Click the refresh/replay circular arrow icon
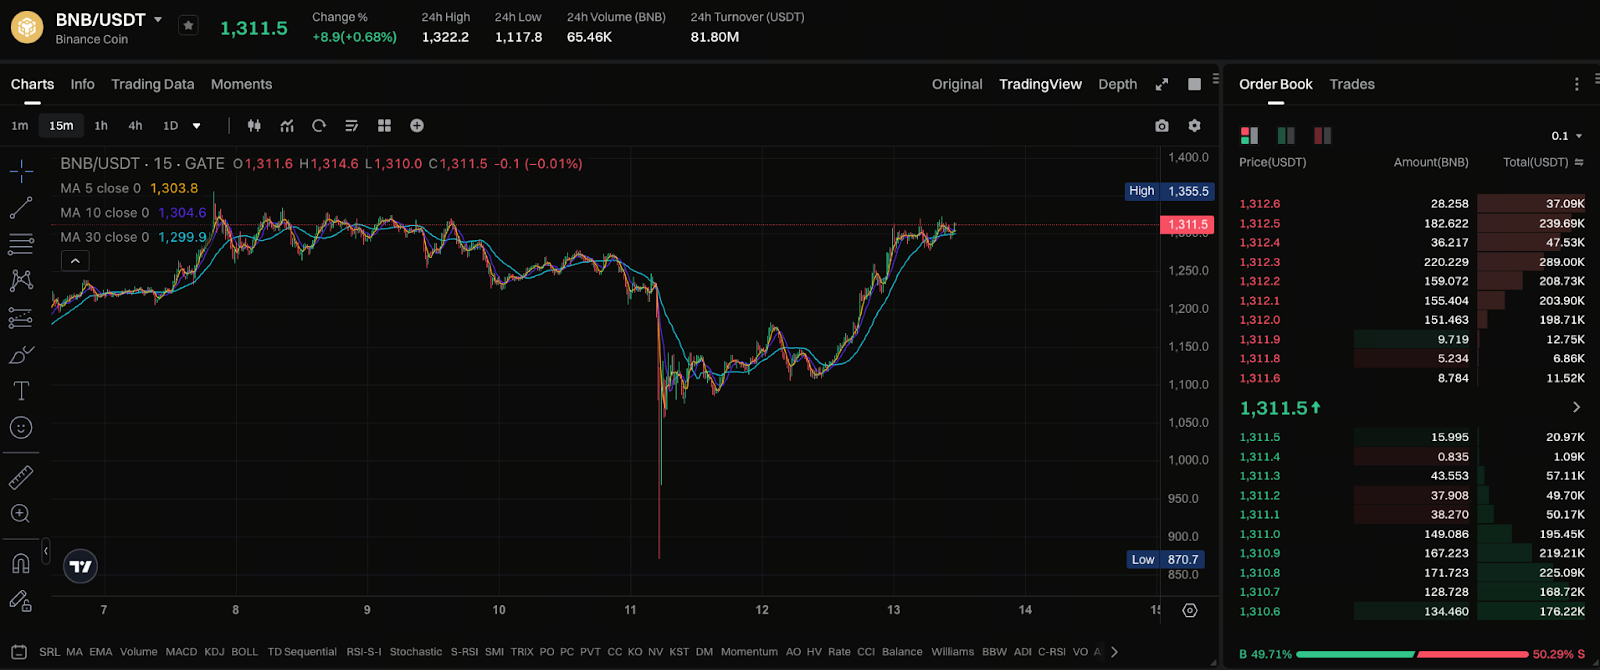This screenshot has width=1600, height=670. (x=319, y=126)
